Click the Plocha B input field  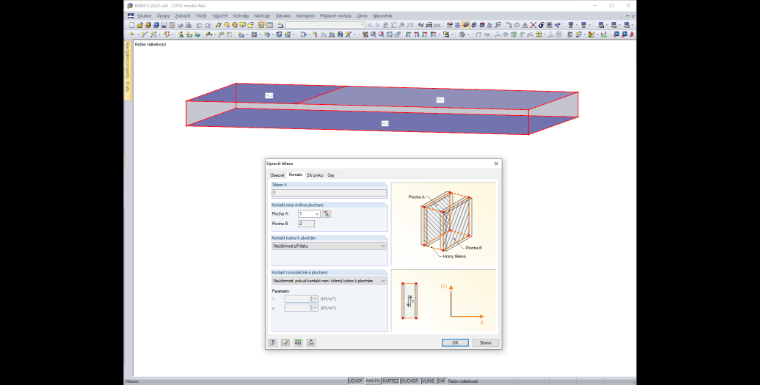click(306, 224)
